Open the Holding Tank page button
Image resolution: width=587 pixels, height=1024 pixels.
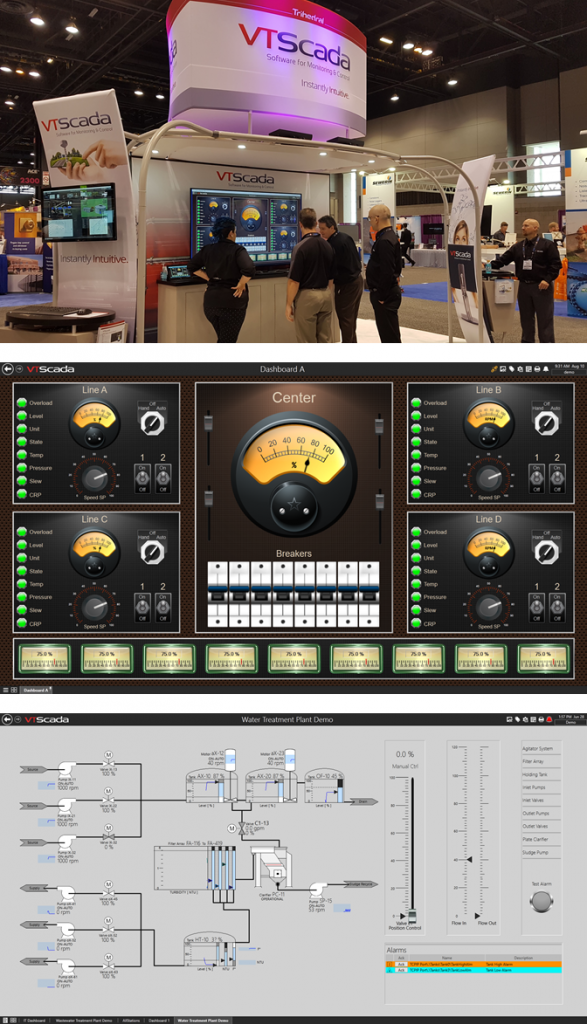pos(541,775)
